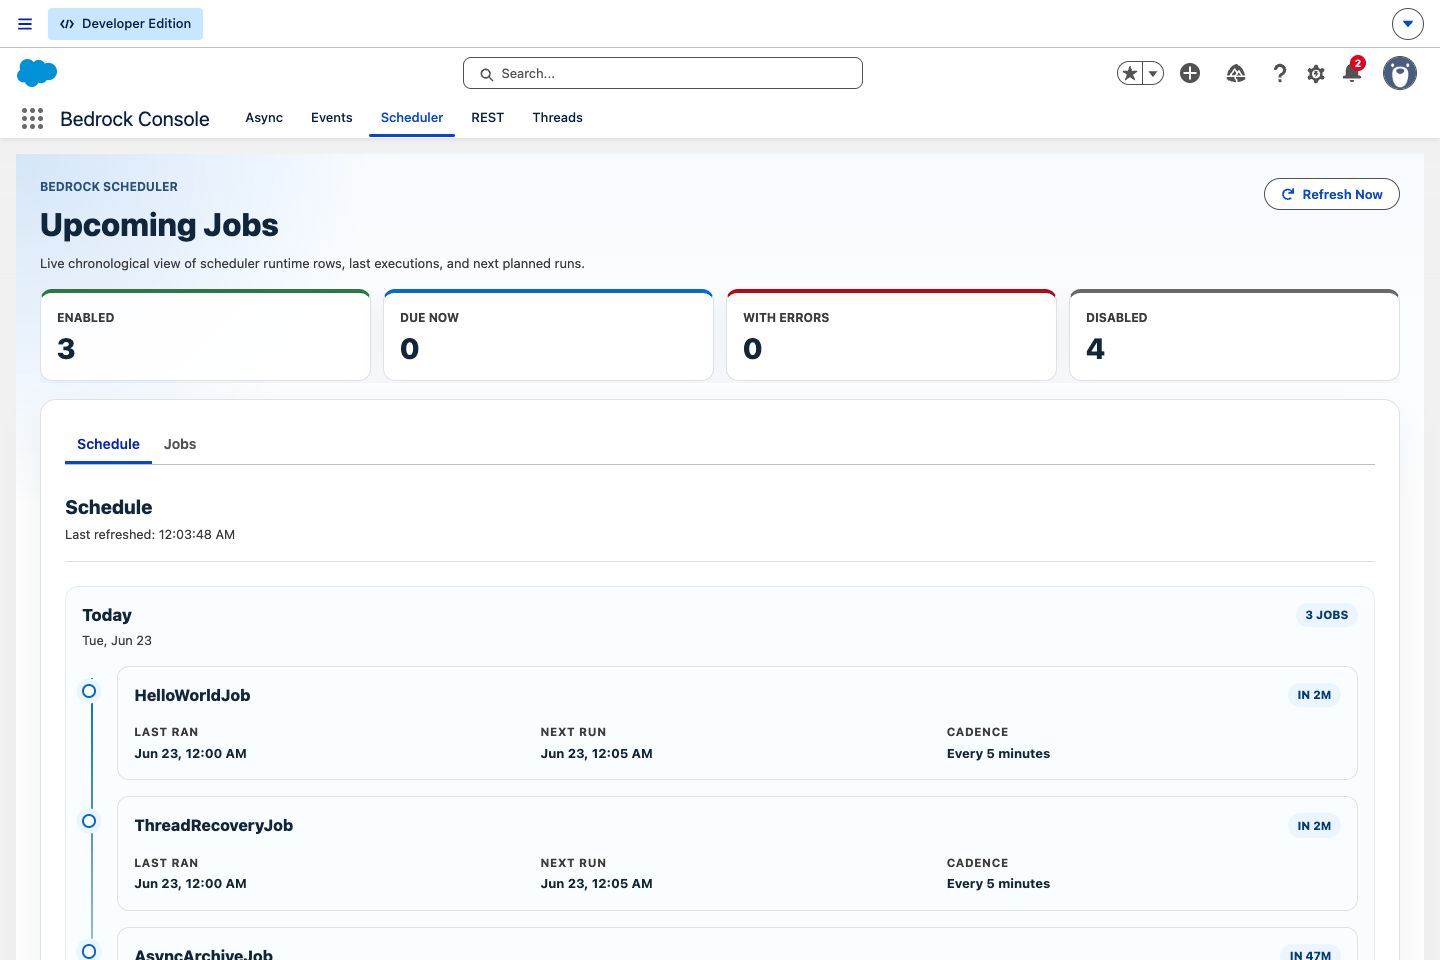Open the hamburger menu at top left

(25, 24)
